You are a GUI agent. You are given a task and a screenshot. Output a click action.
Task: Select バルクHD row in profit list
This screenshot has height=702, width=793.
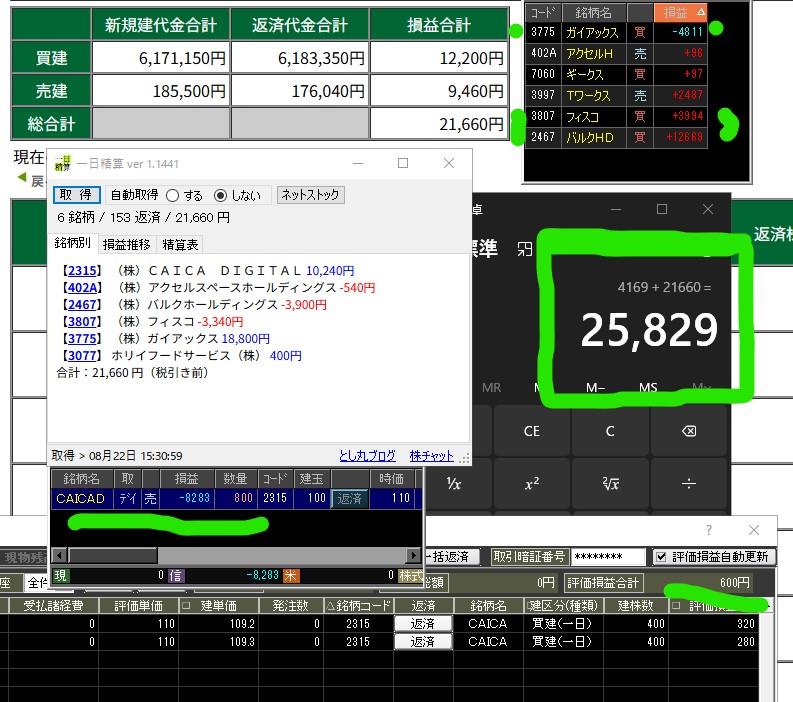pyautogui.click(x=615, y=137)
